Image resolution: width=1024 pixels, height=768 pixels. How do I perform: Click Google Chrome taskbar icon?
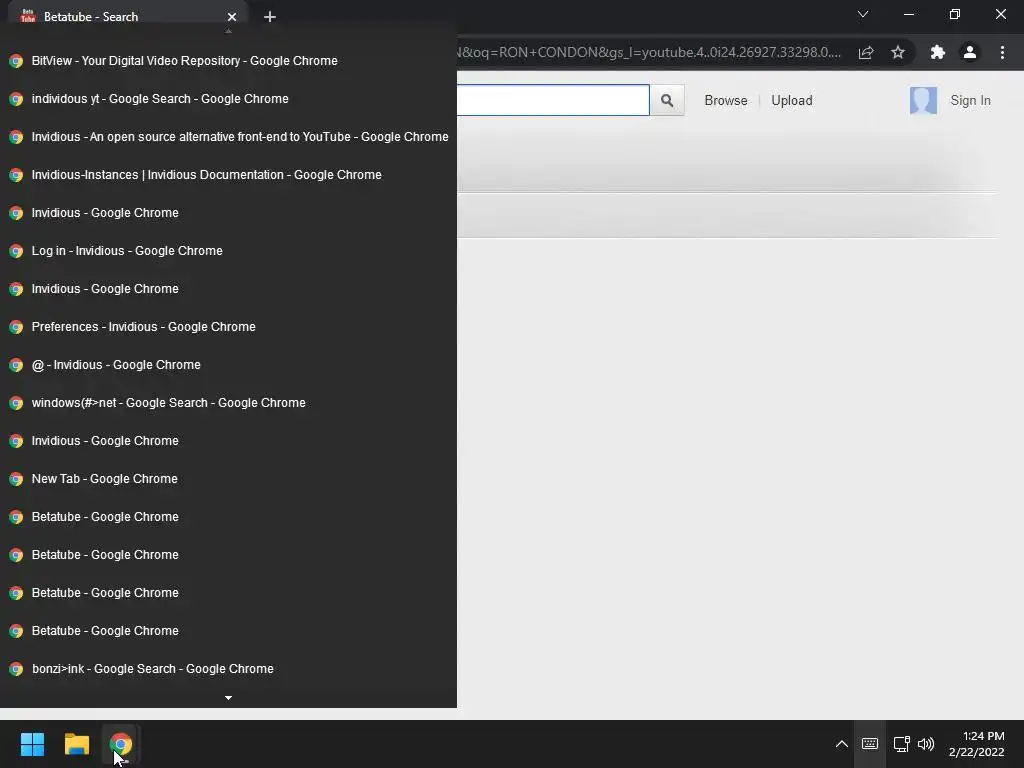click(121, 744)
